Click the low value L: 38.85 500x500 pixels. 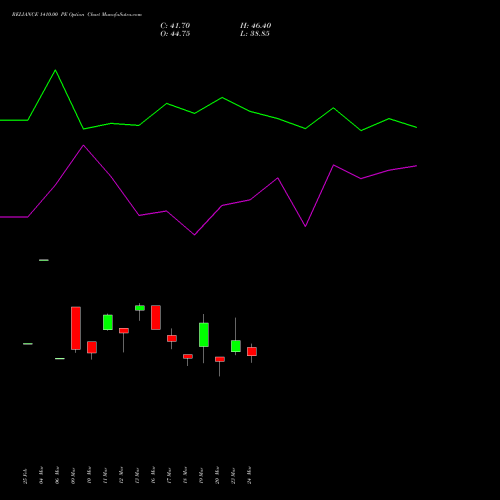255,34
